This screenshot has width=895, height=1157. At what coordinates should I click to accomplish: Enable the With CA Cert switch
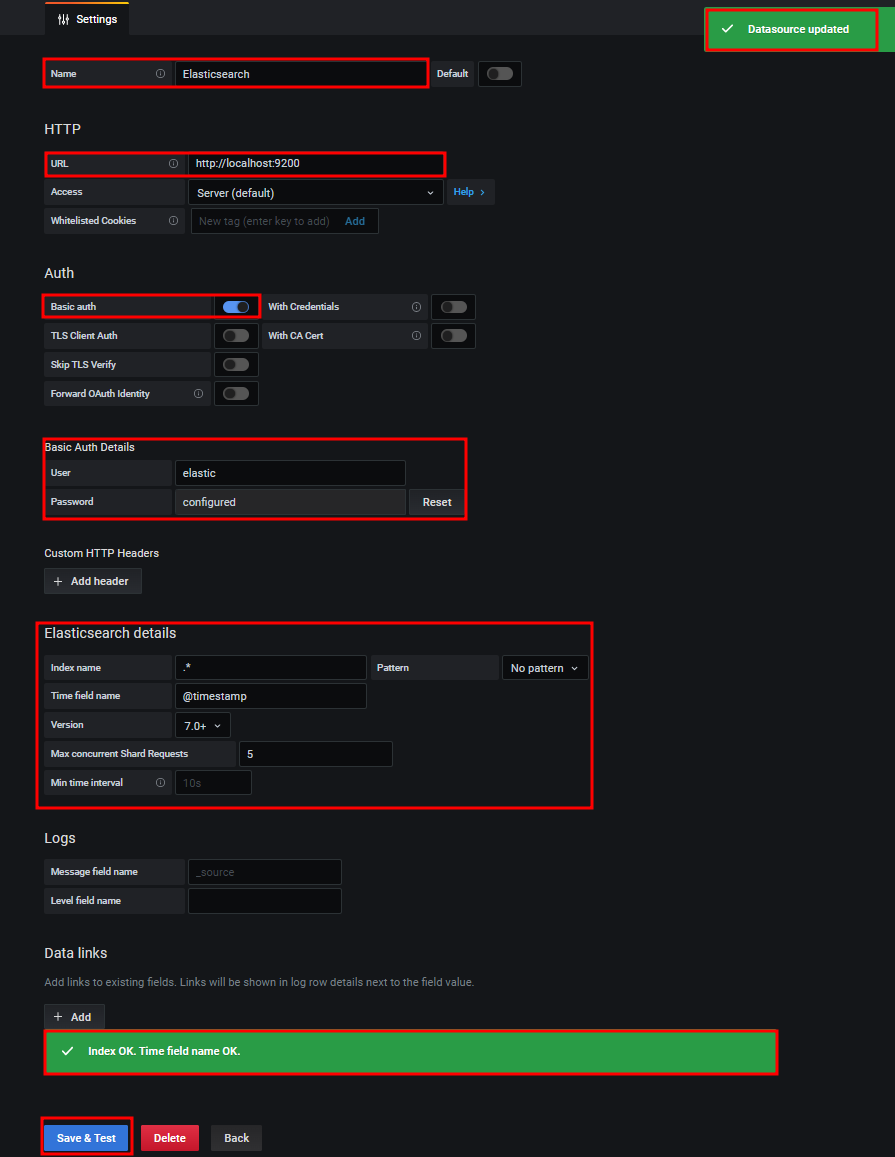[454, 336]
